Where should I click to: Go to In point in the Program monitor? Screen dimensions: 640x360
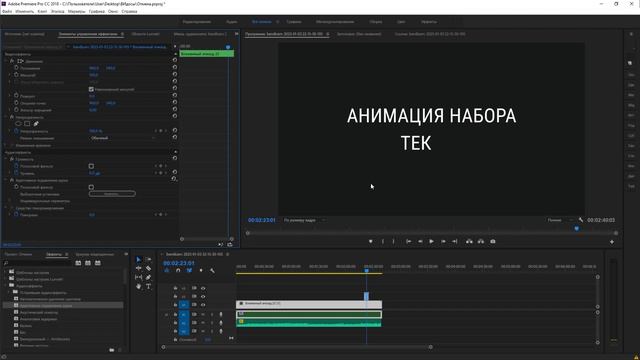409,242
